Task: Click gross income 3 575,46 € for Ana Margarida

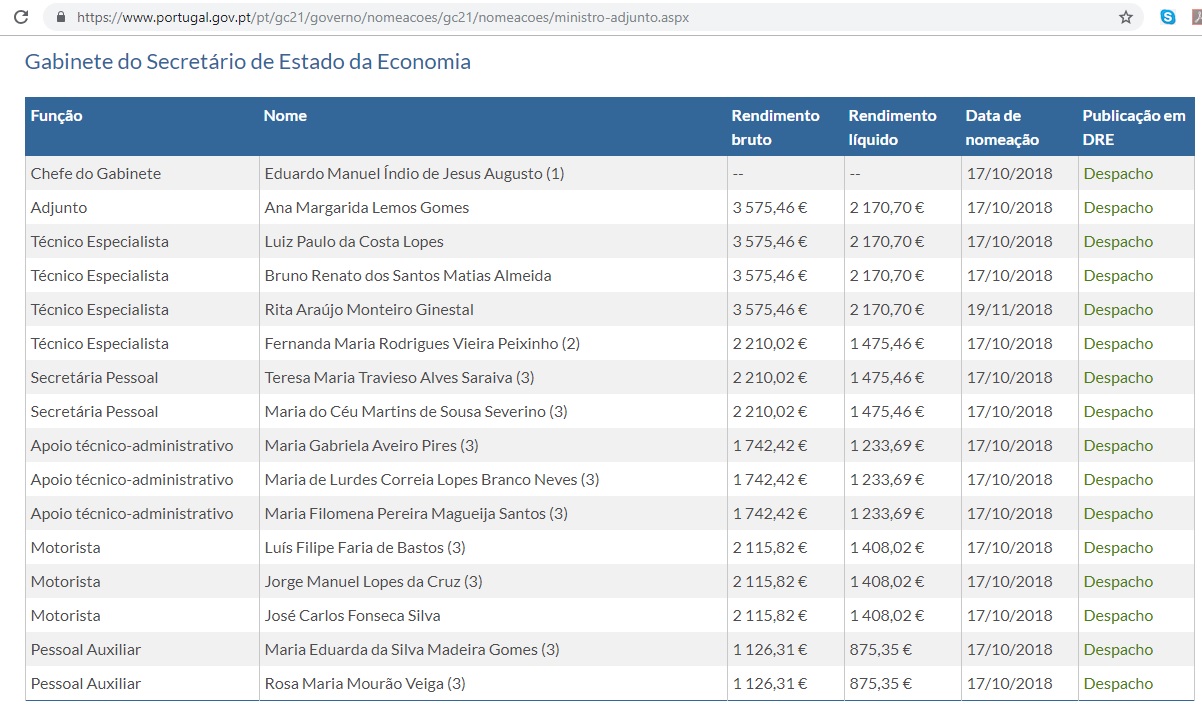Action: pos(770,207)
